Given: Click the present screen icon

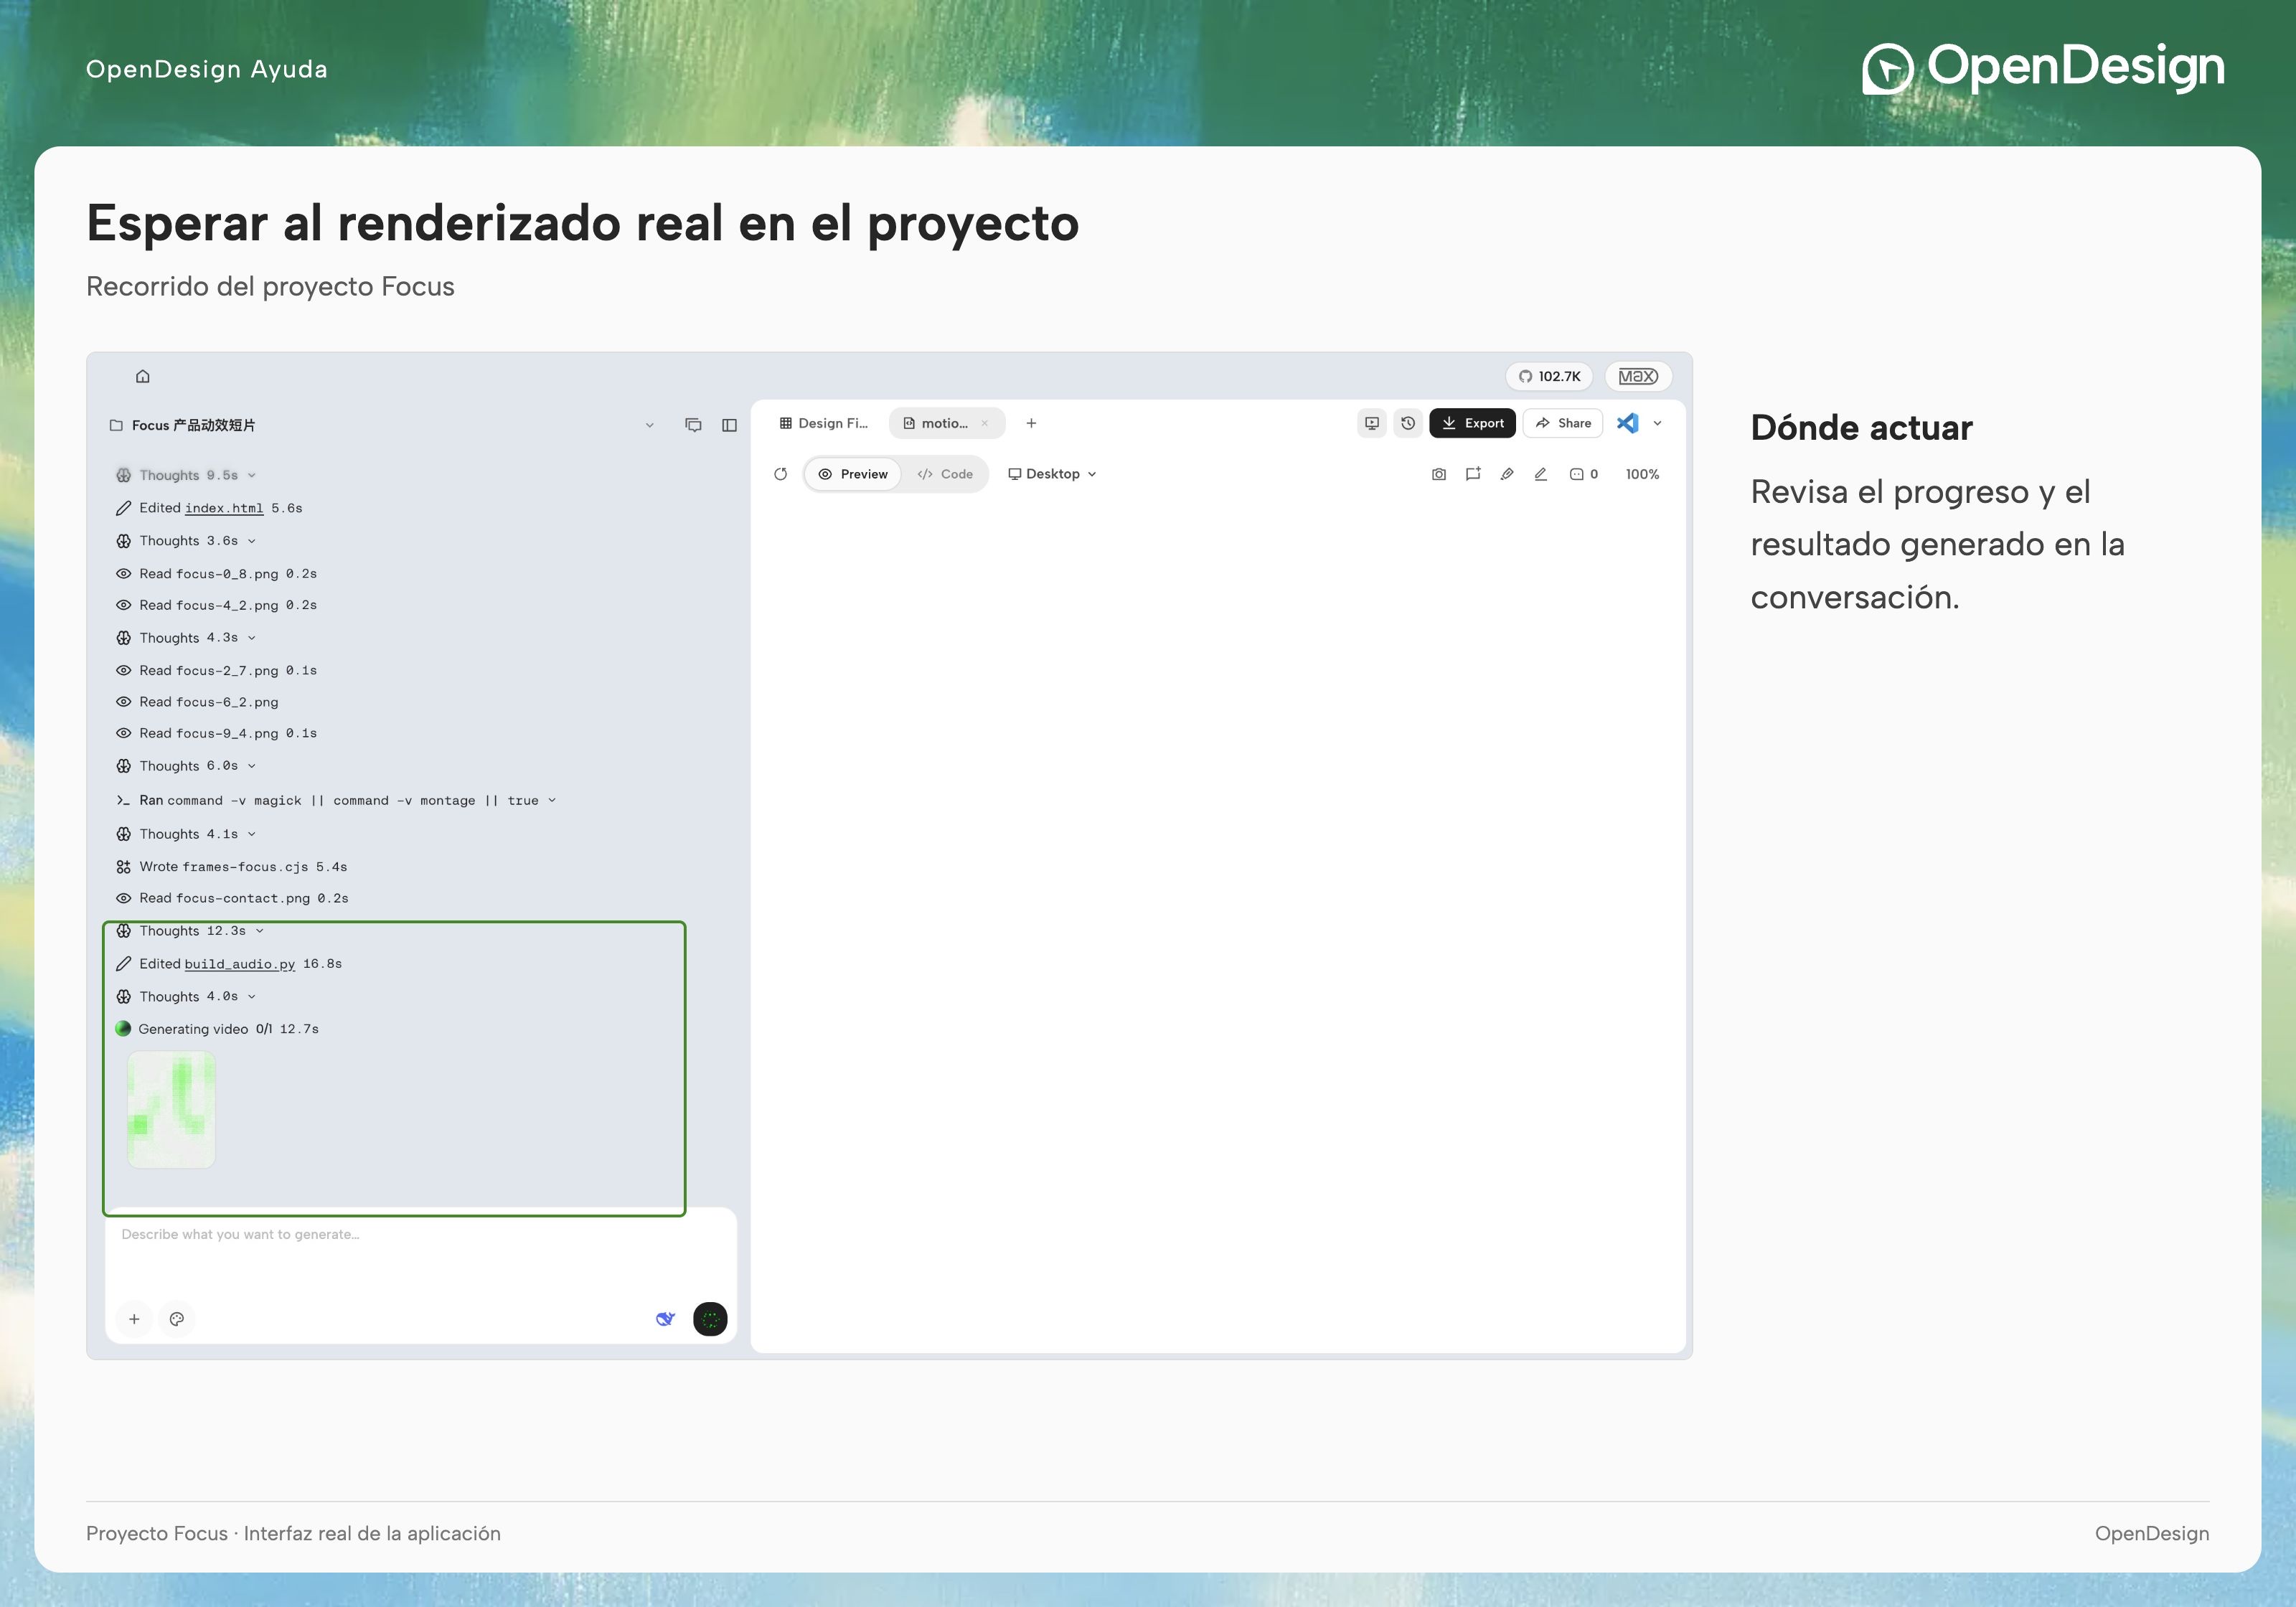Looking at the screenshot, I should click(1372, 423).
